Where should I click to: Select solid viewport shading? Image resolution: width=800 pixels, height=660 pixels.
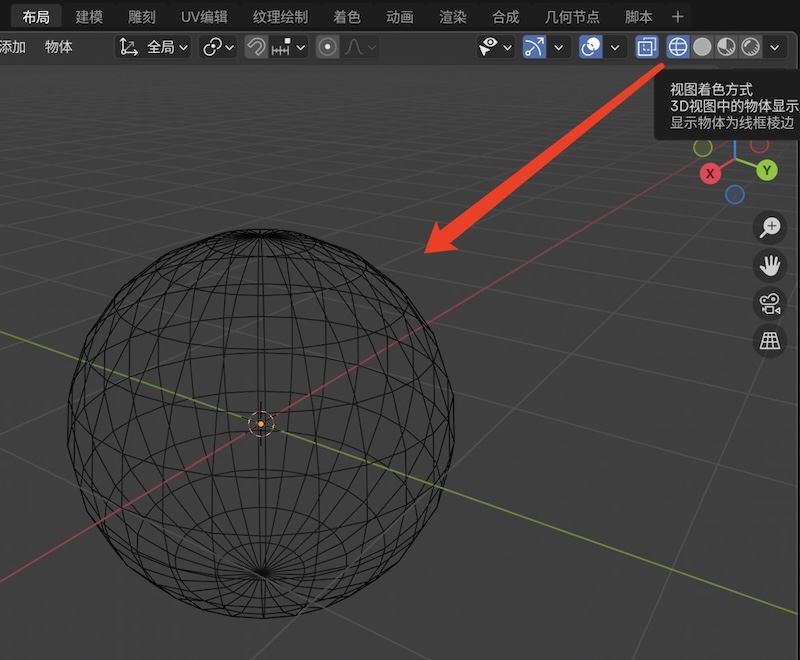(x=702, y=47)
